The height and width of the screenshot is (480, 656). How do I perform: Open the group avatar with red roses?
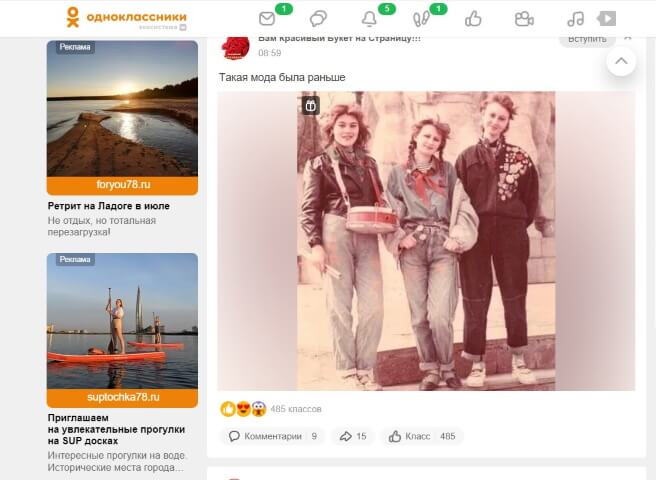[x=235, y=47]
